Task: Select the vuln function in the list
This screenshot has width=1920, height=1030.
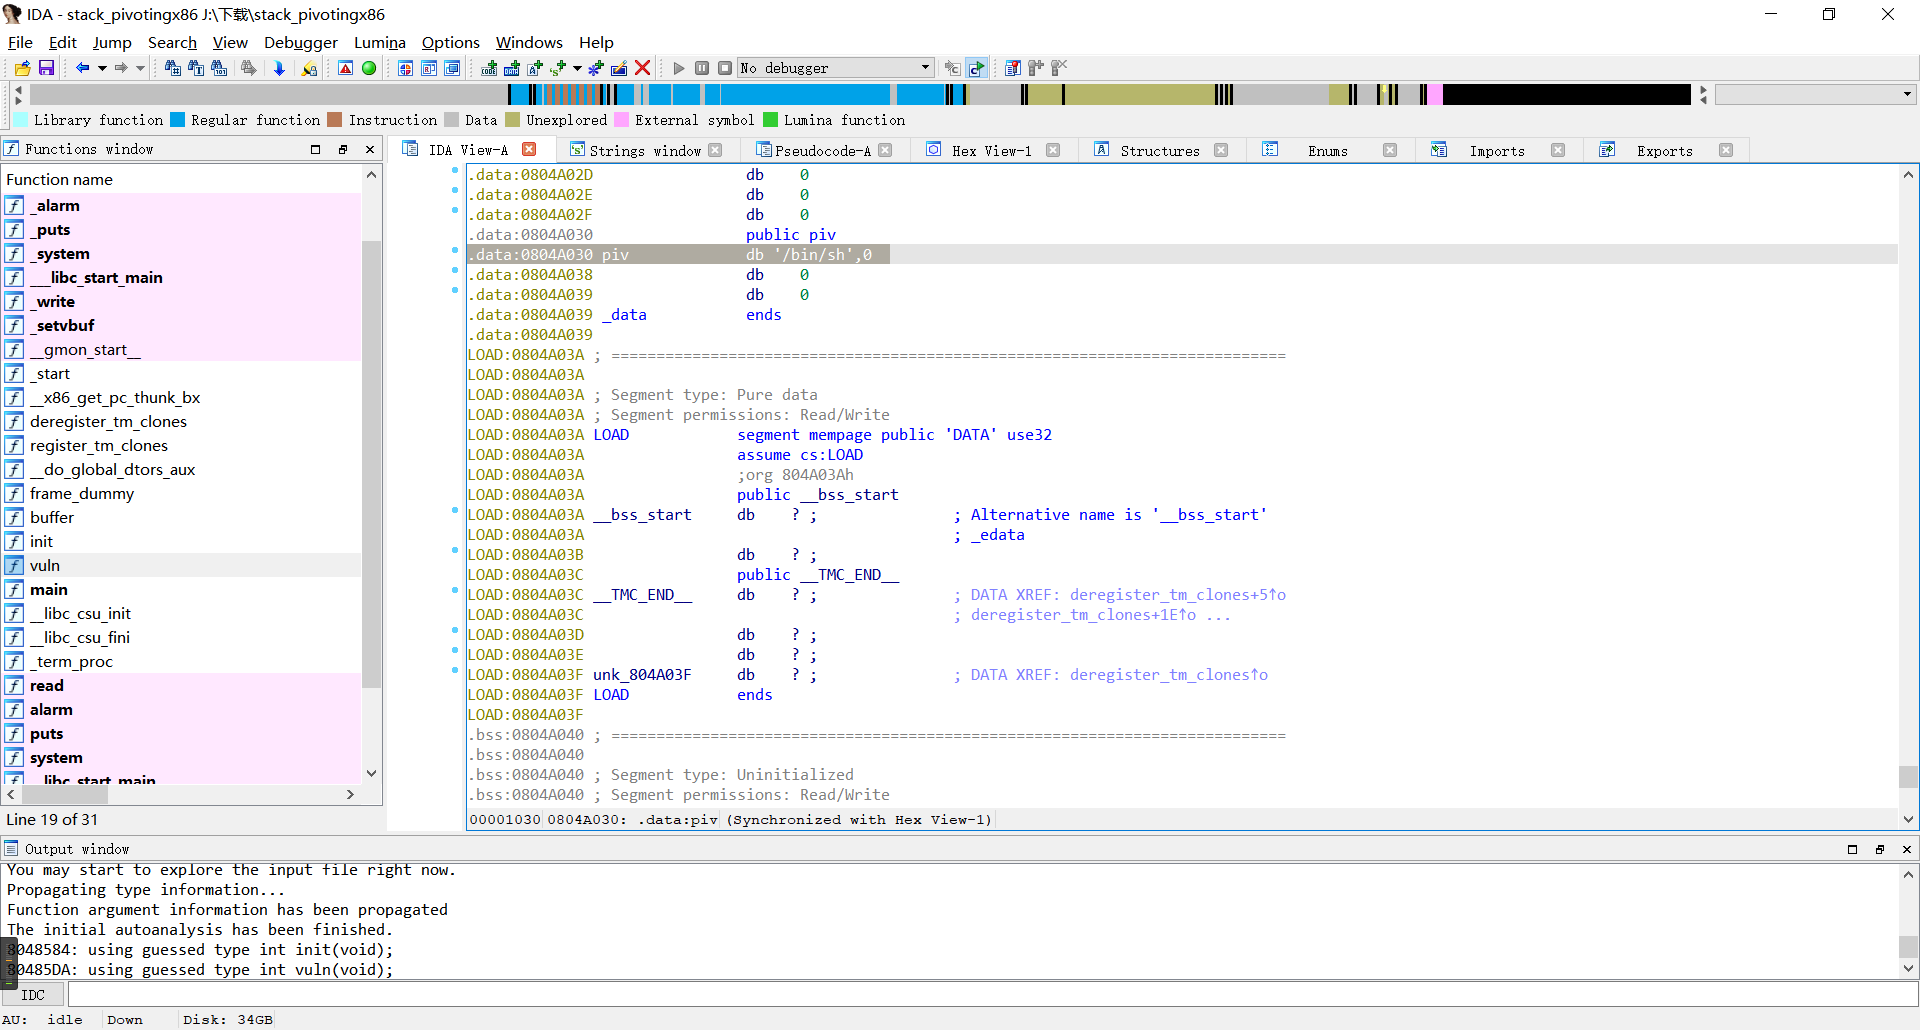Action: pyautogui.click(x=45, y=565)
